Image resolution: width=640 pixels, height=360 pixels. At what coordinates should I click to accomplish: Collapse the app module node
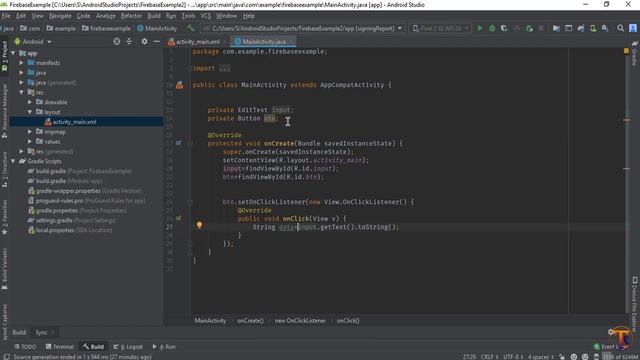pos(13,53)
